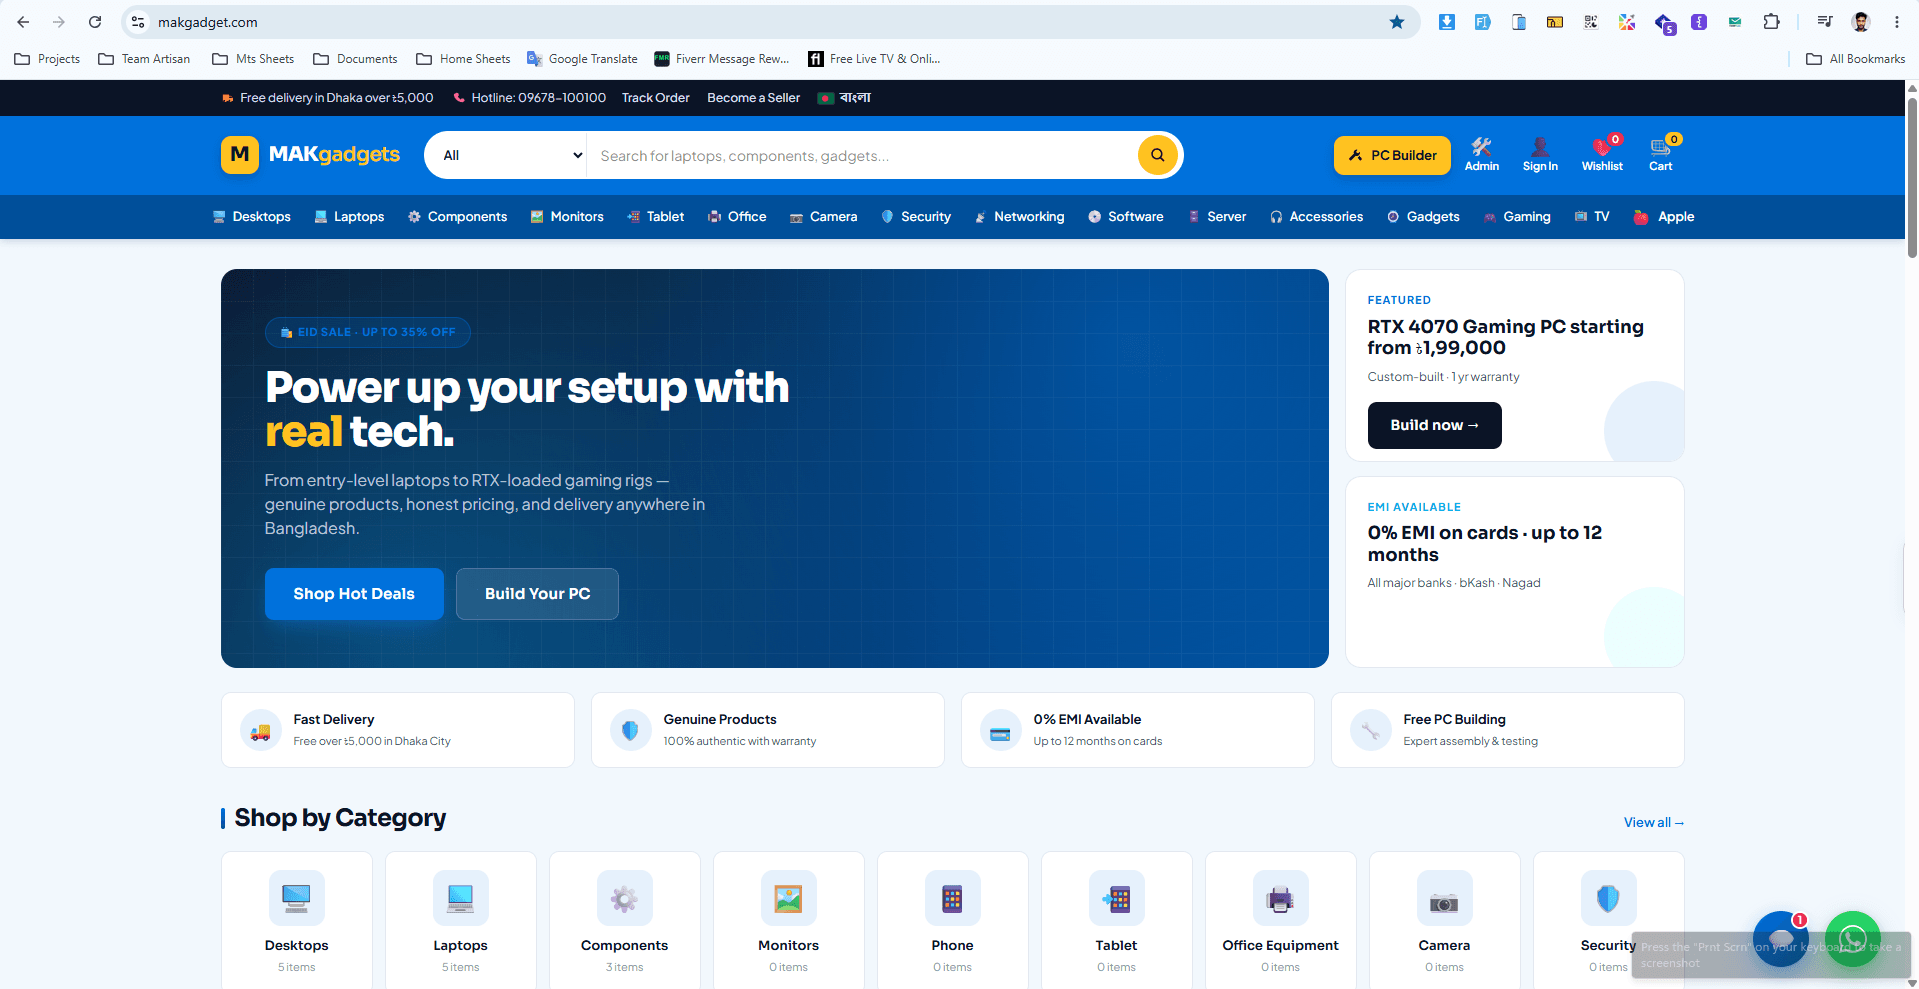Open the Fiverr Message Rew... bookmark
The height and width of the screenshot is (989, 1919).
click(x=722, y=59)
